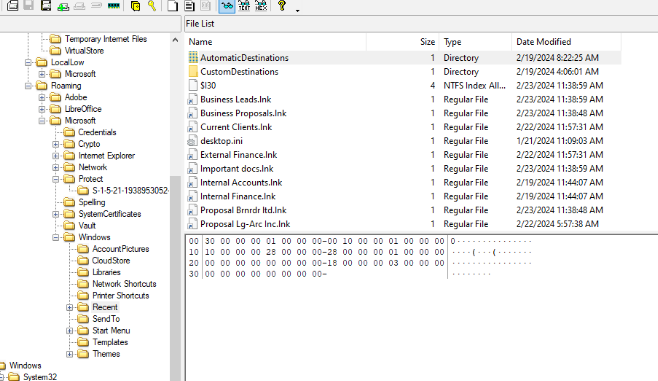This screenshot has height=381, width=658.
Task: Expand the Internet Explorer tree node
Action: pos(55,156)
